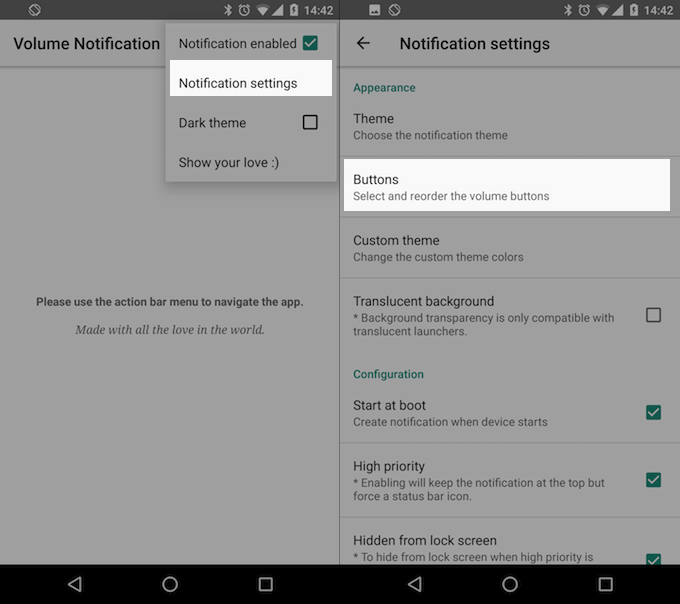Enable the Dark theme checkbox
680x604 pixels.
click(x=310, y=122)
